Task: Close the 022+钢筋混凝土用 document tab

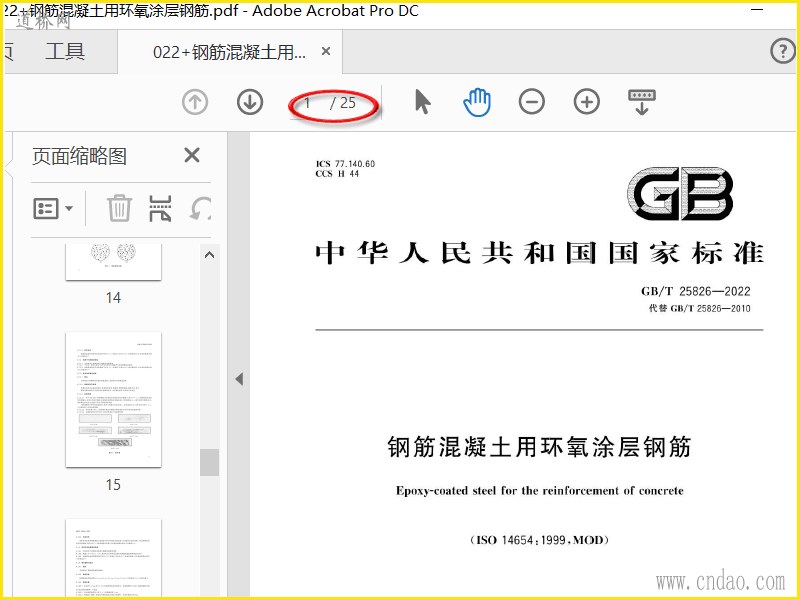Action: (x=326, y=51)
